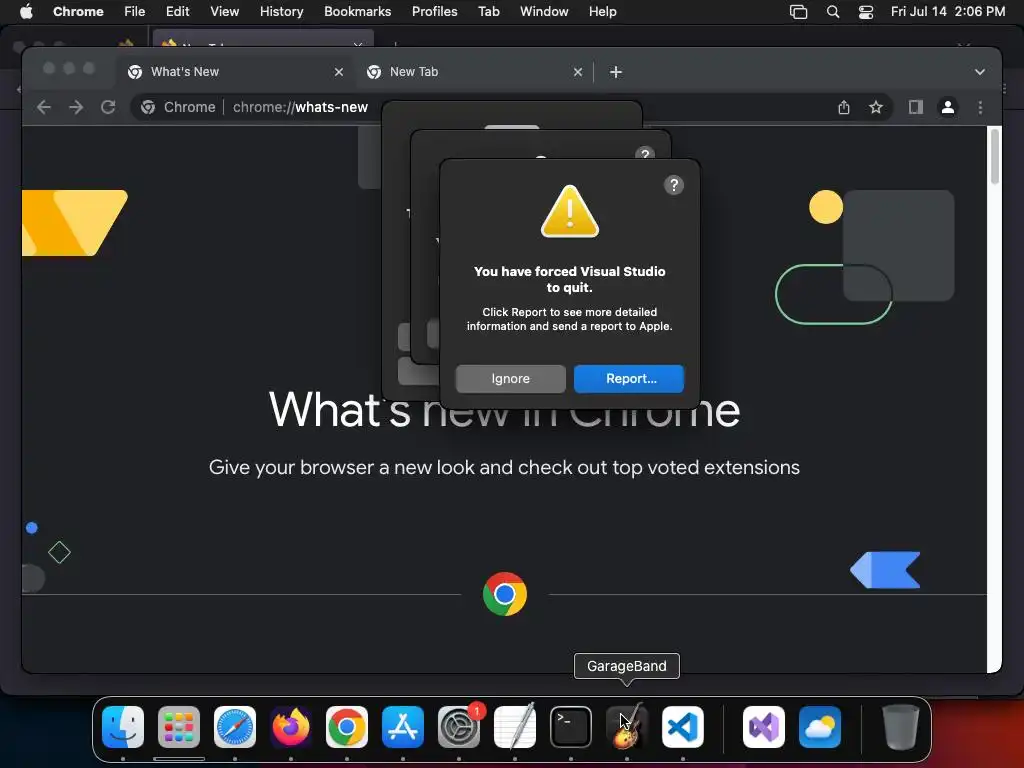
Task: Launch Firefox from the Dock
Action: [x=291, y=727]
